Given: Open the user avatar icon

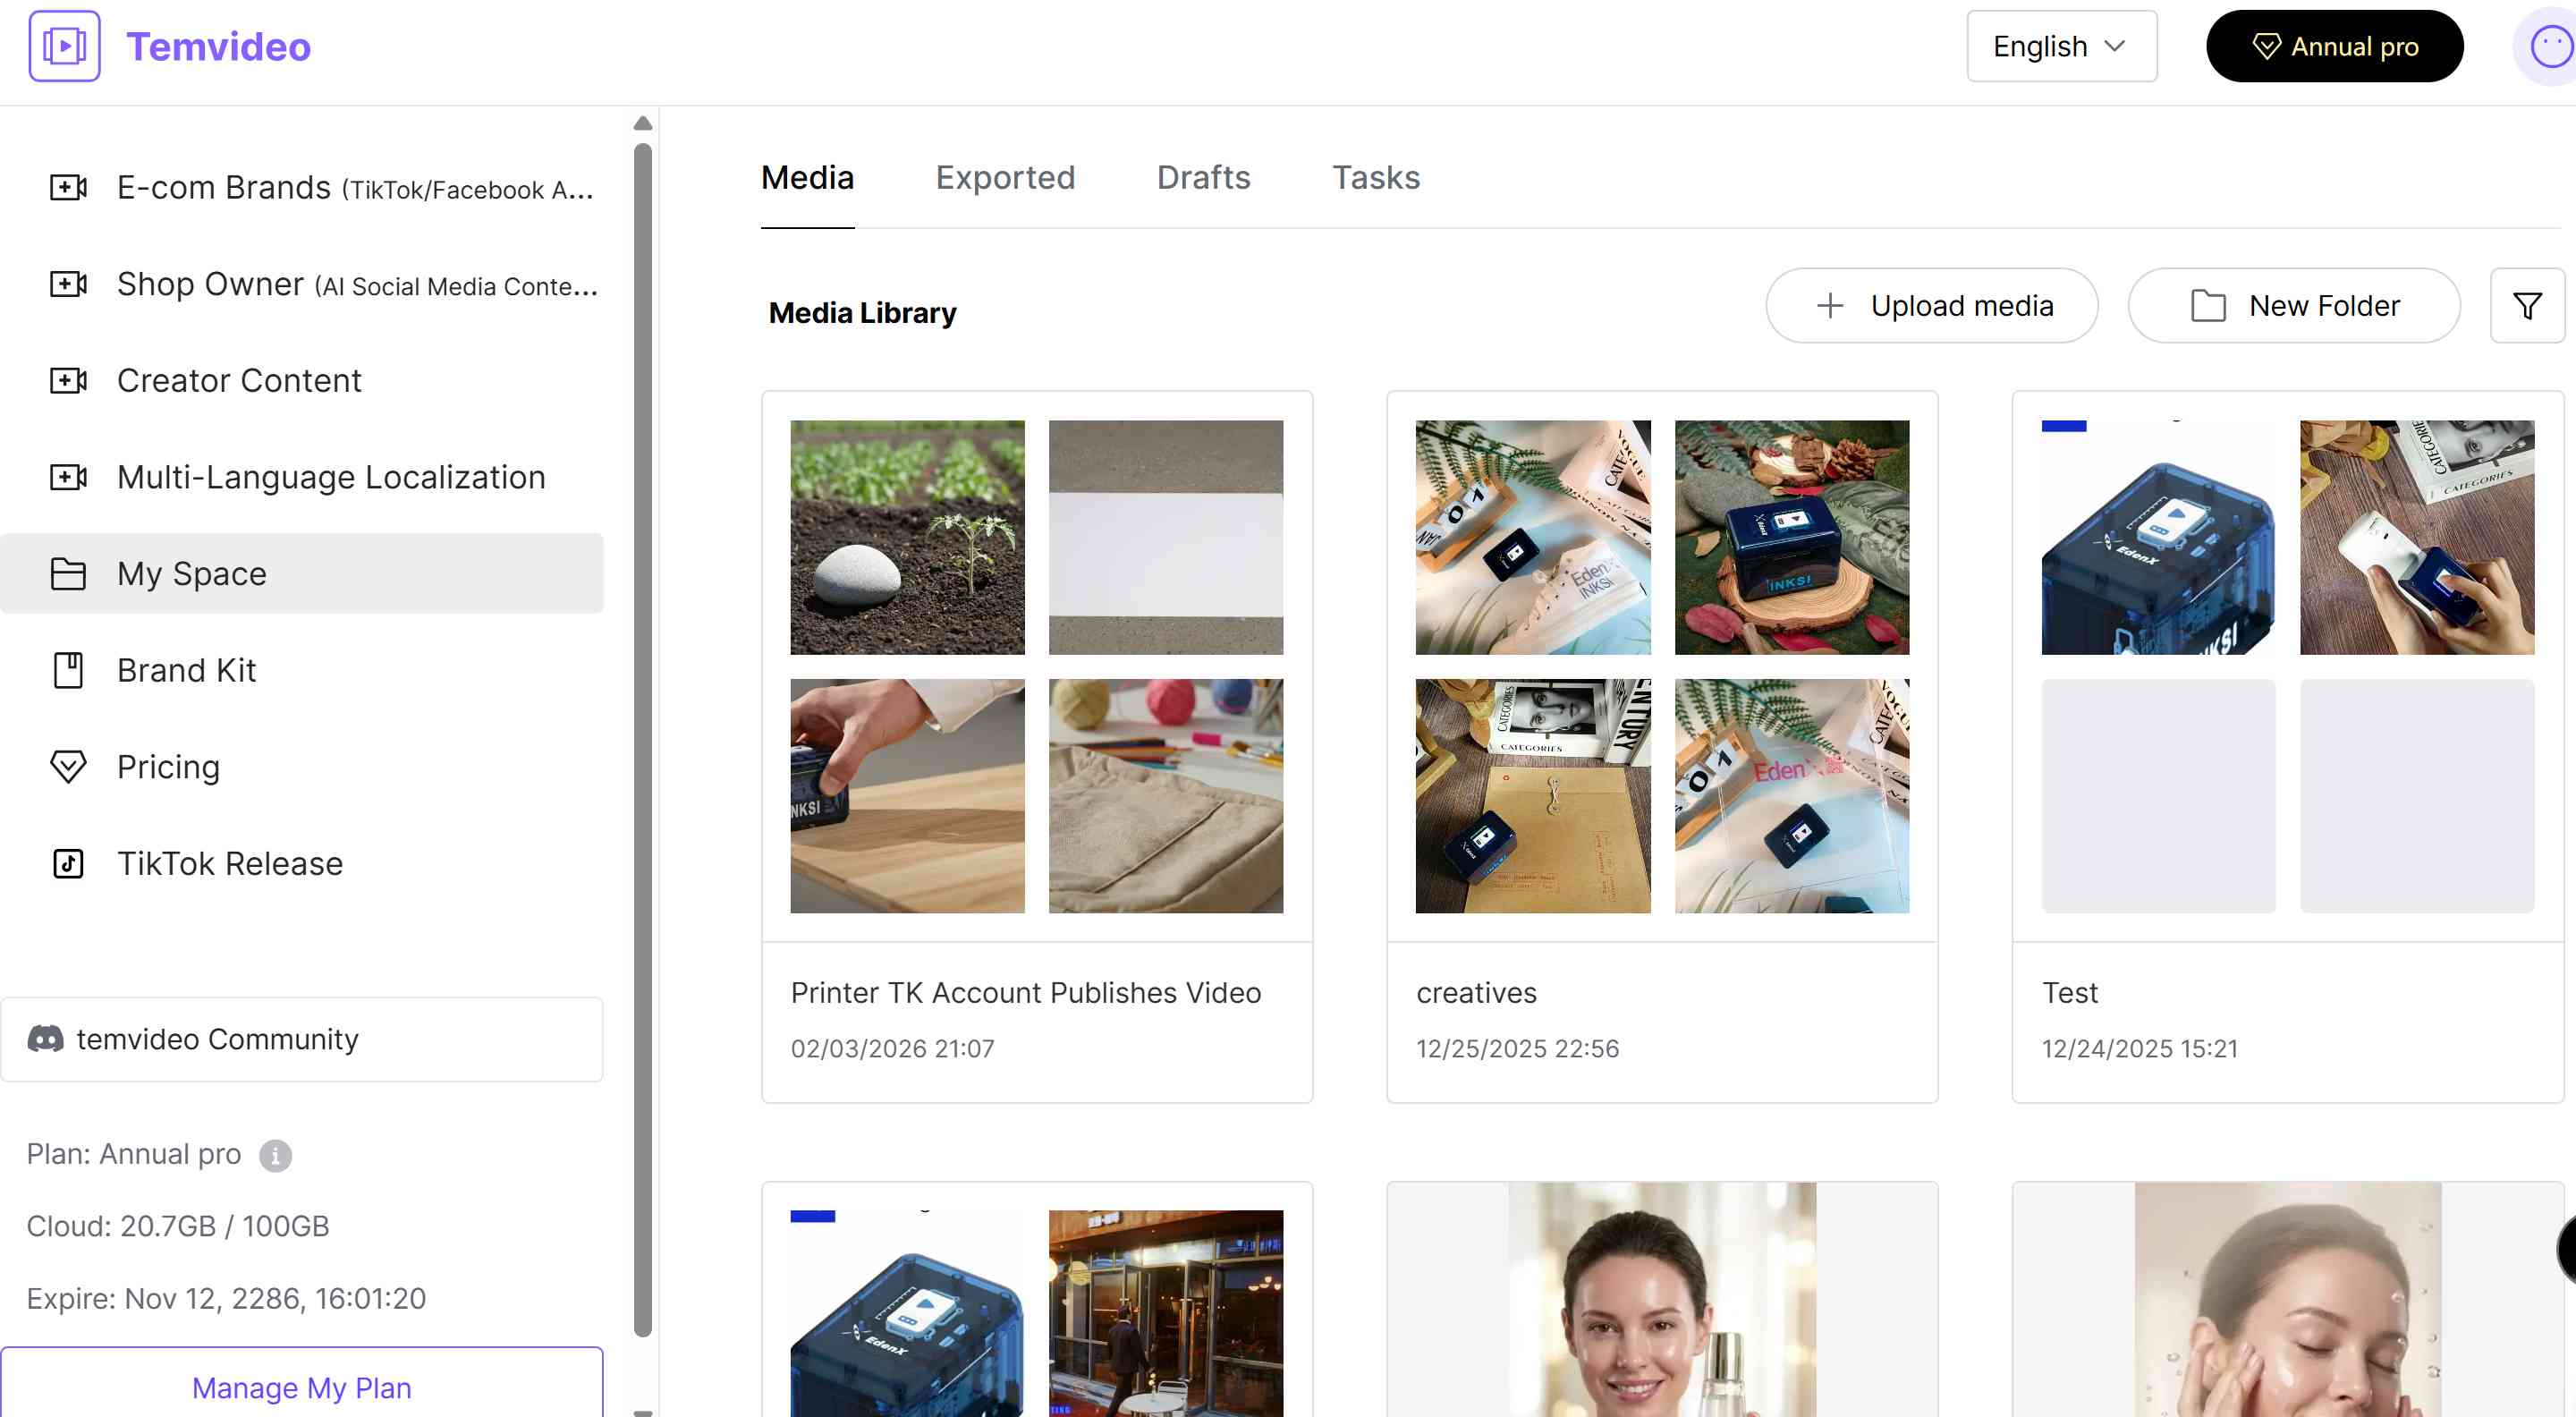Looking at the screenshot, I should coord(2548,46).
